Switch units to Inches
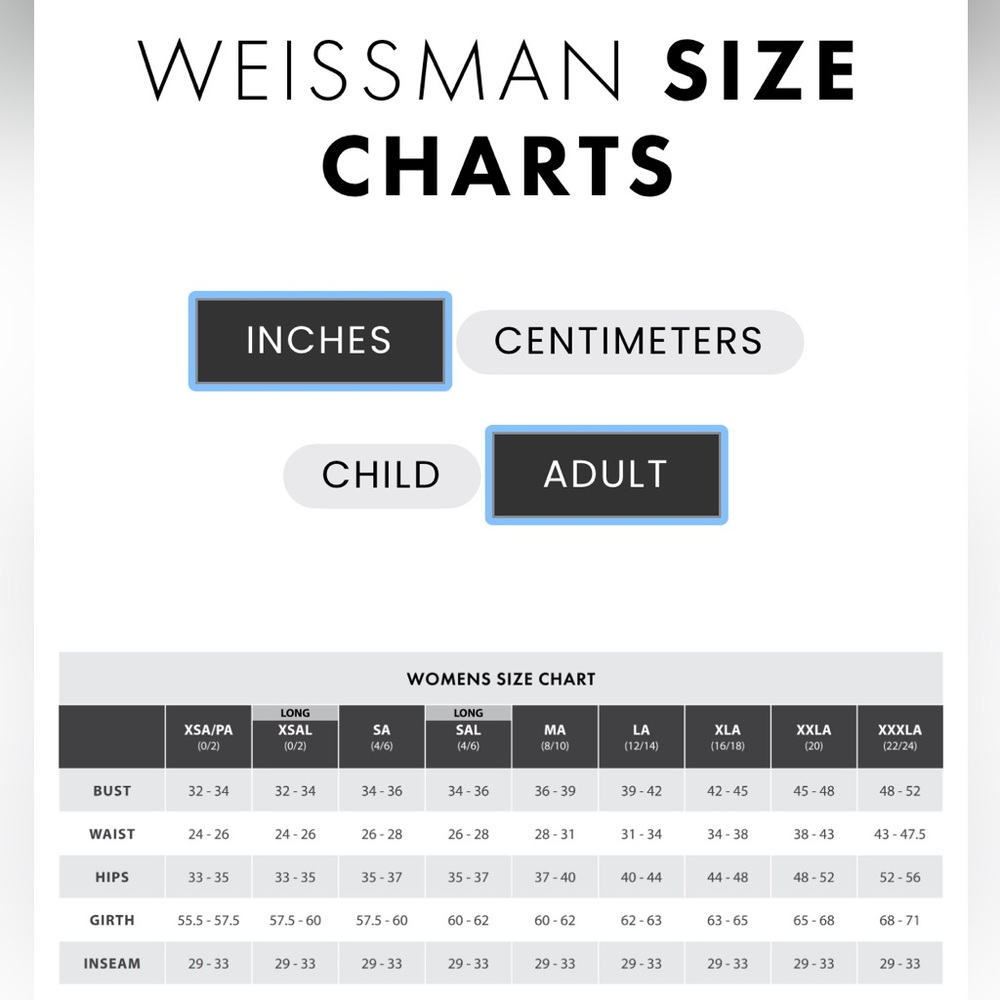This screenshot has width=1000, height=1000. [320, 341]
